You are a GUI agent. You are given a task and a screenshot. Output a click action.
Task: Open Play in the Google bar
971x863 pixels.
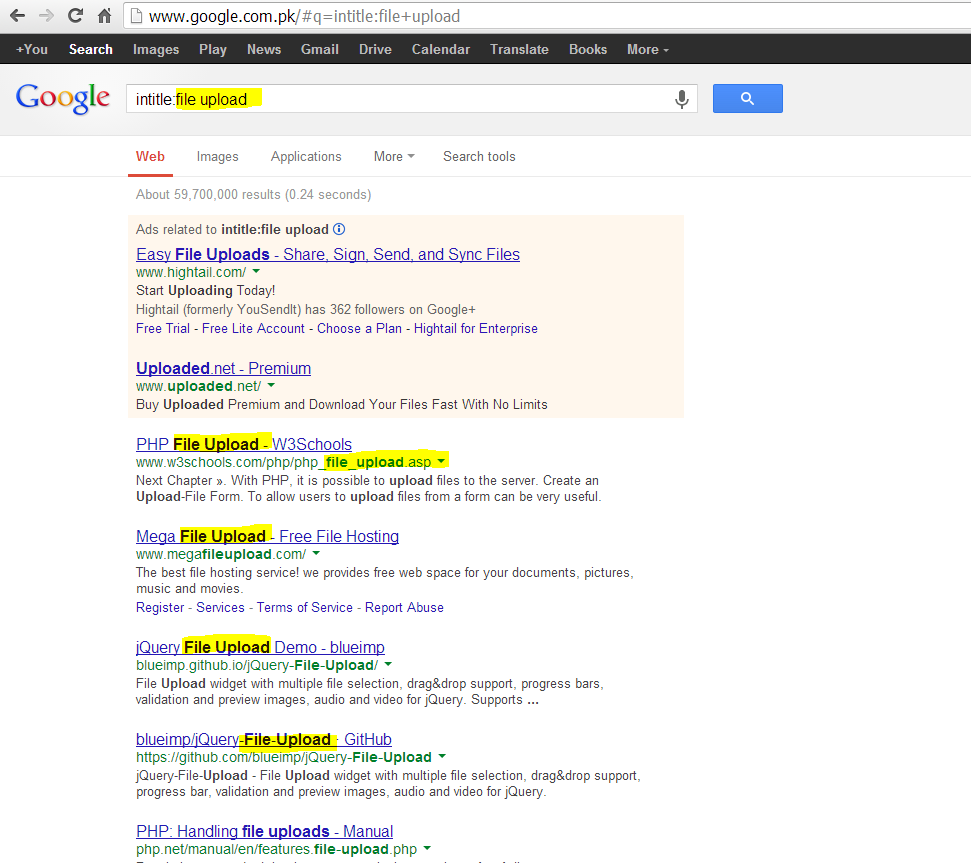(212, 50)
